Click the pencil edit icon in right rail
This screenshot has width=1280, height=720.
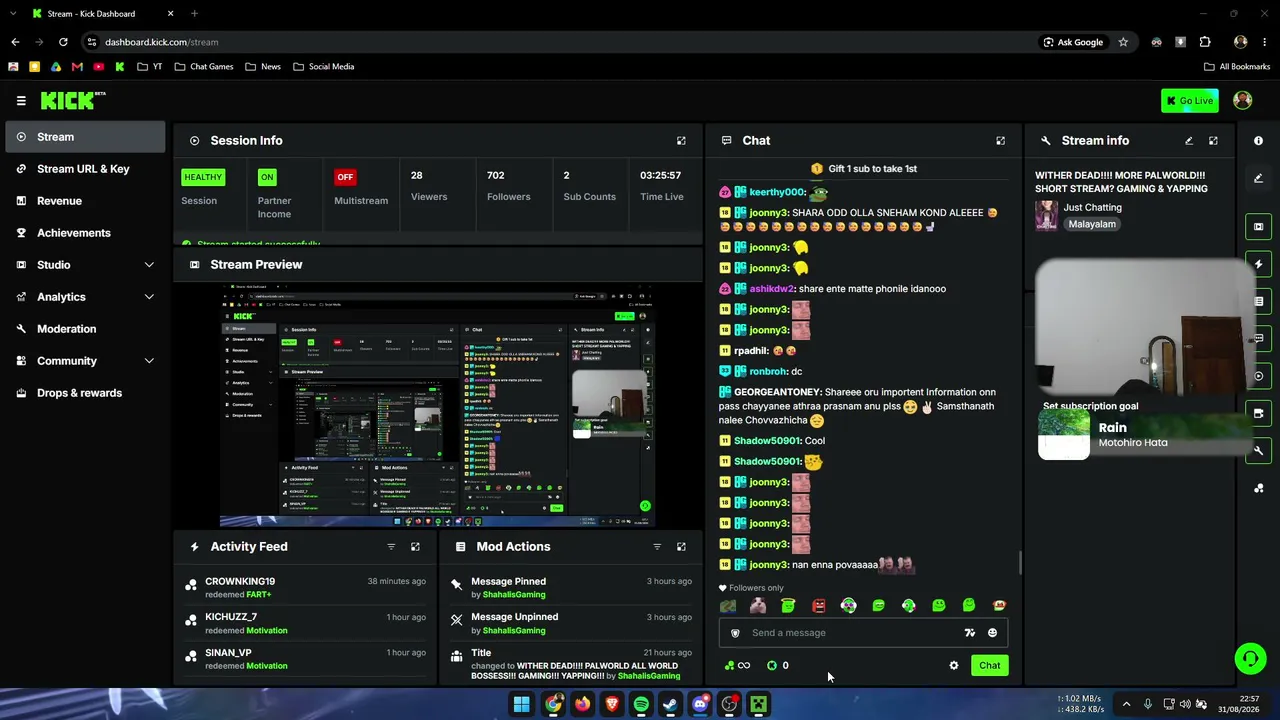(1258, 178)
